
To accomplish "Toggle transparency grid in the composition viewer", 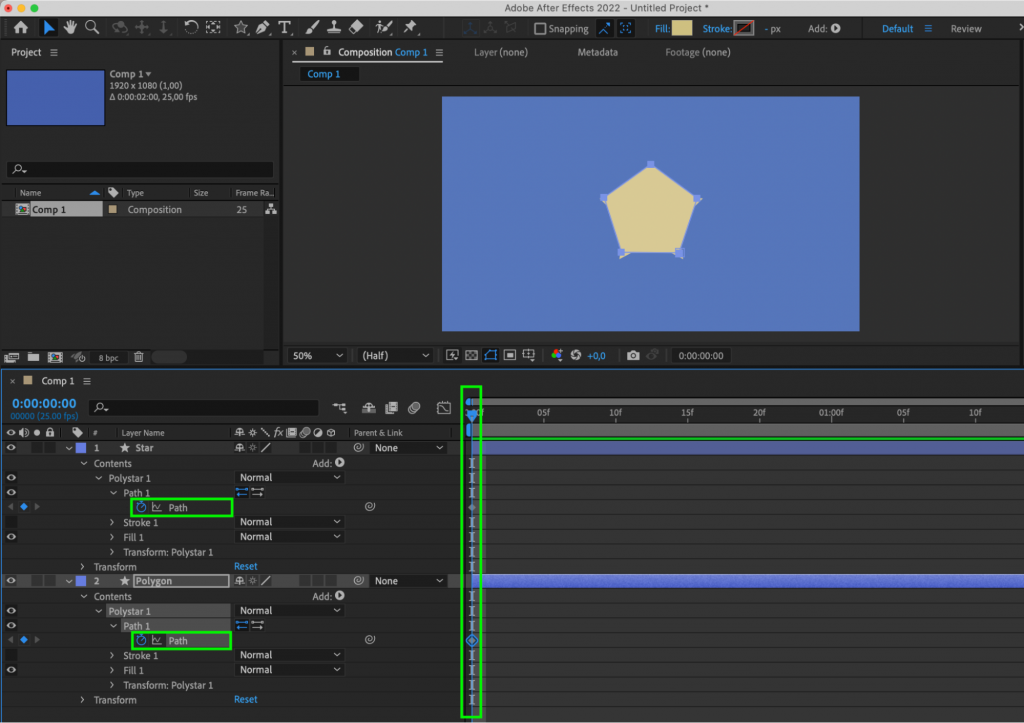I will pyautogui.click(x=471, y=355).
